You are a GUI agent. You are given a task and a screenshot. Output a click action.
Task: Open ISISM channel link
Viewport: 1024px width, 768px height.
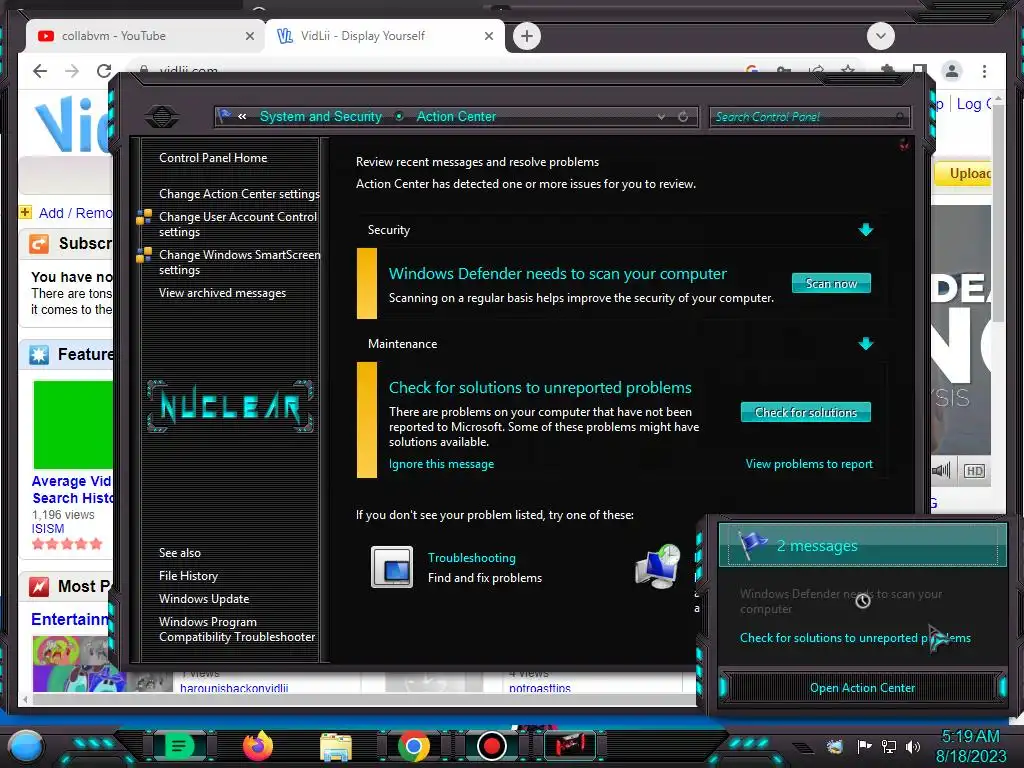pos(48,528)
